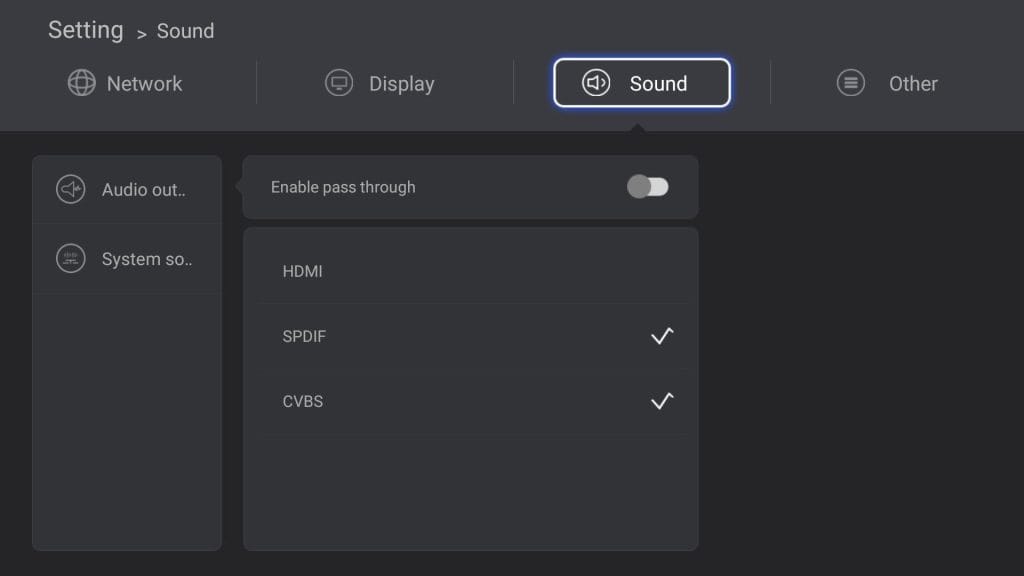Viewport: 1024px width, 576px height.
Task: Open the Network settings tab
Action: [x=125, y=84]
